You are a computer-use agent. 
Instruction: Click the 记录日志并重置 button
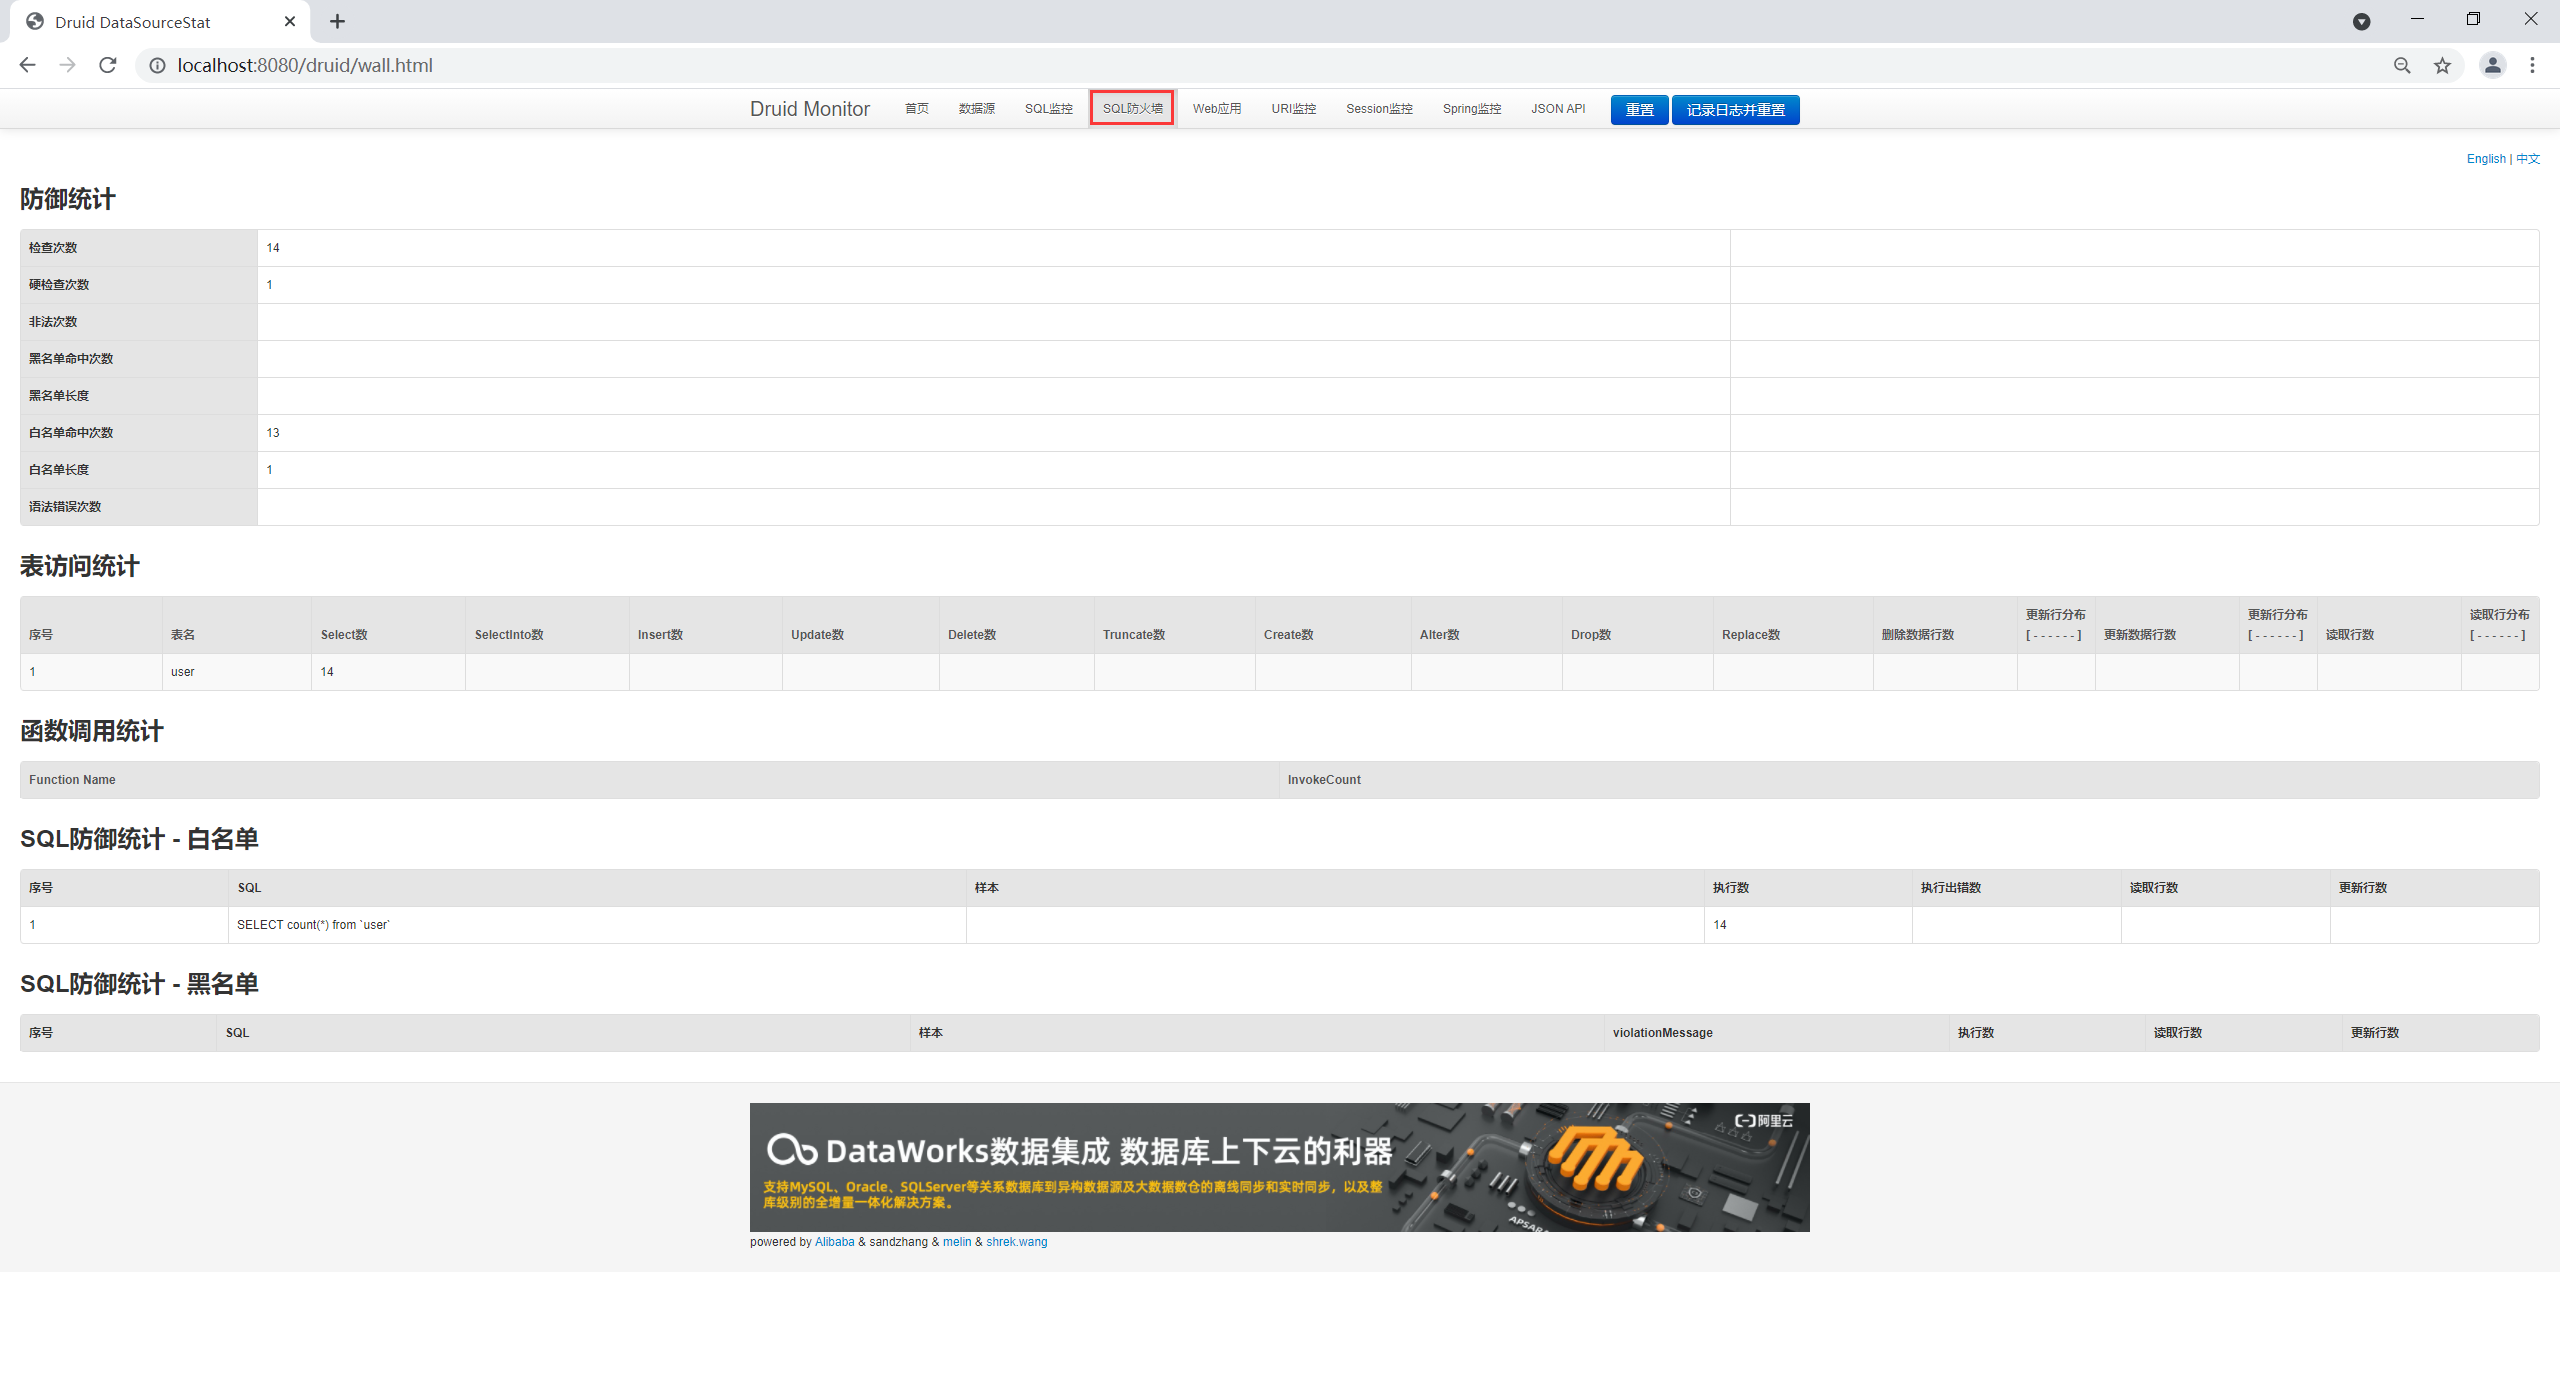[x=1735, y=109]
